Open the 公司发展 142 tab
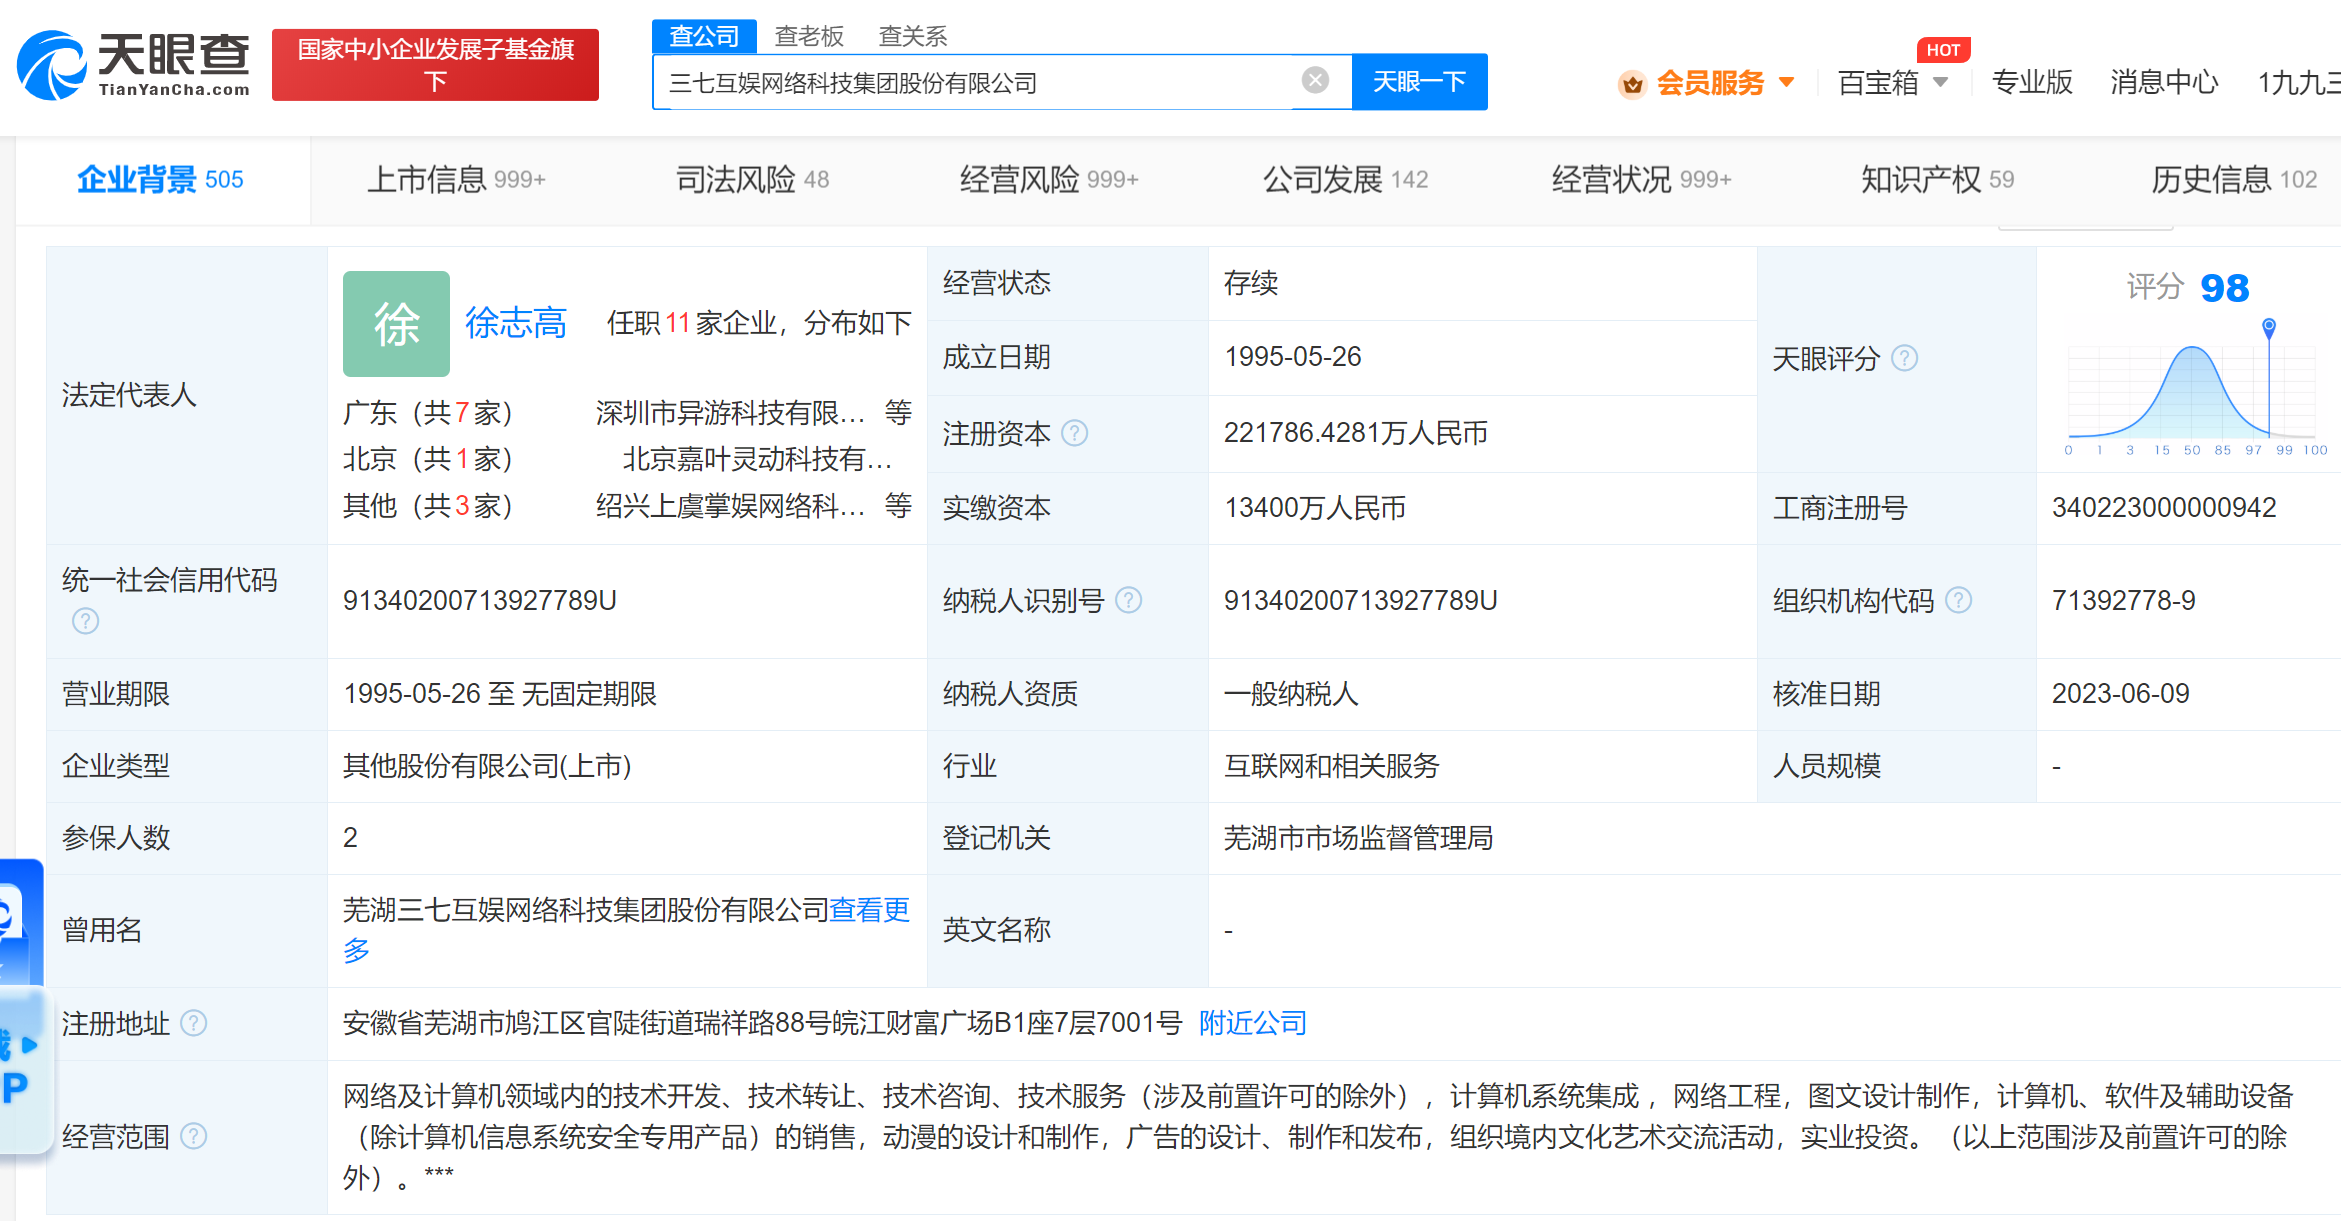 pos(1345,179)
